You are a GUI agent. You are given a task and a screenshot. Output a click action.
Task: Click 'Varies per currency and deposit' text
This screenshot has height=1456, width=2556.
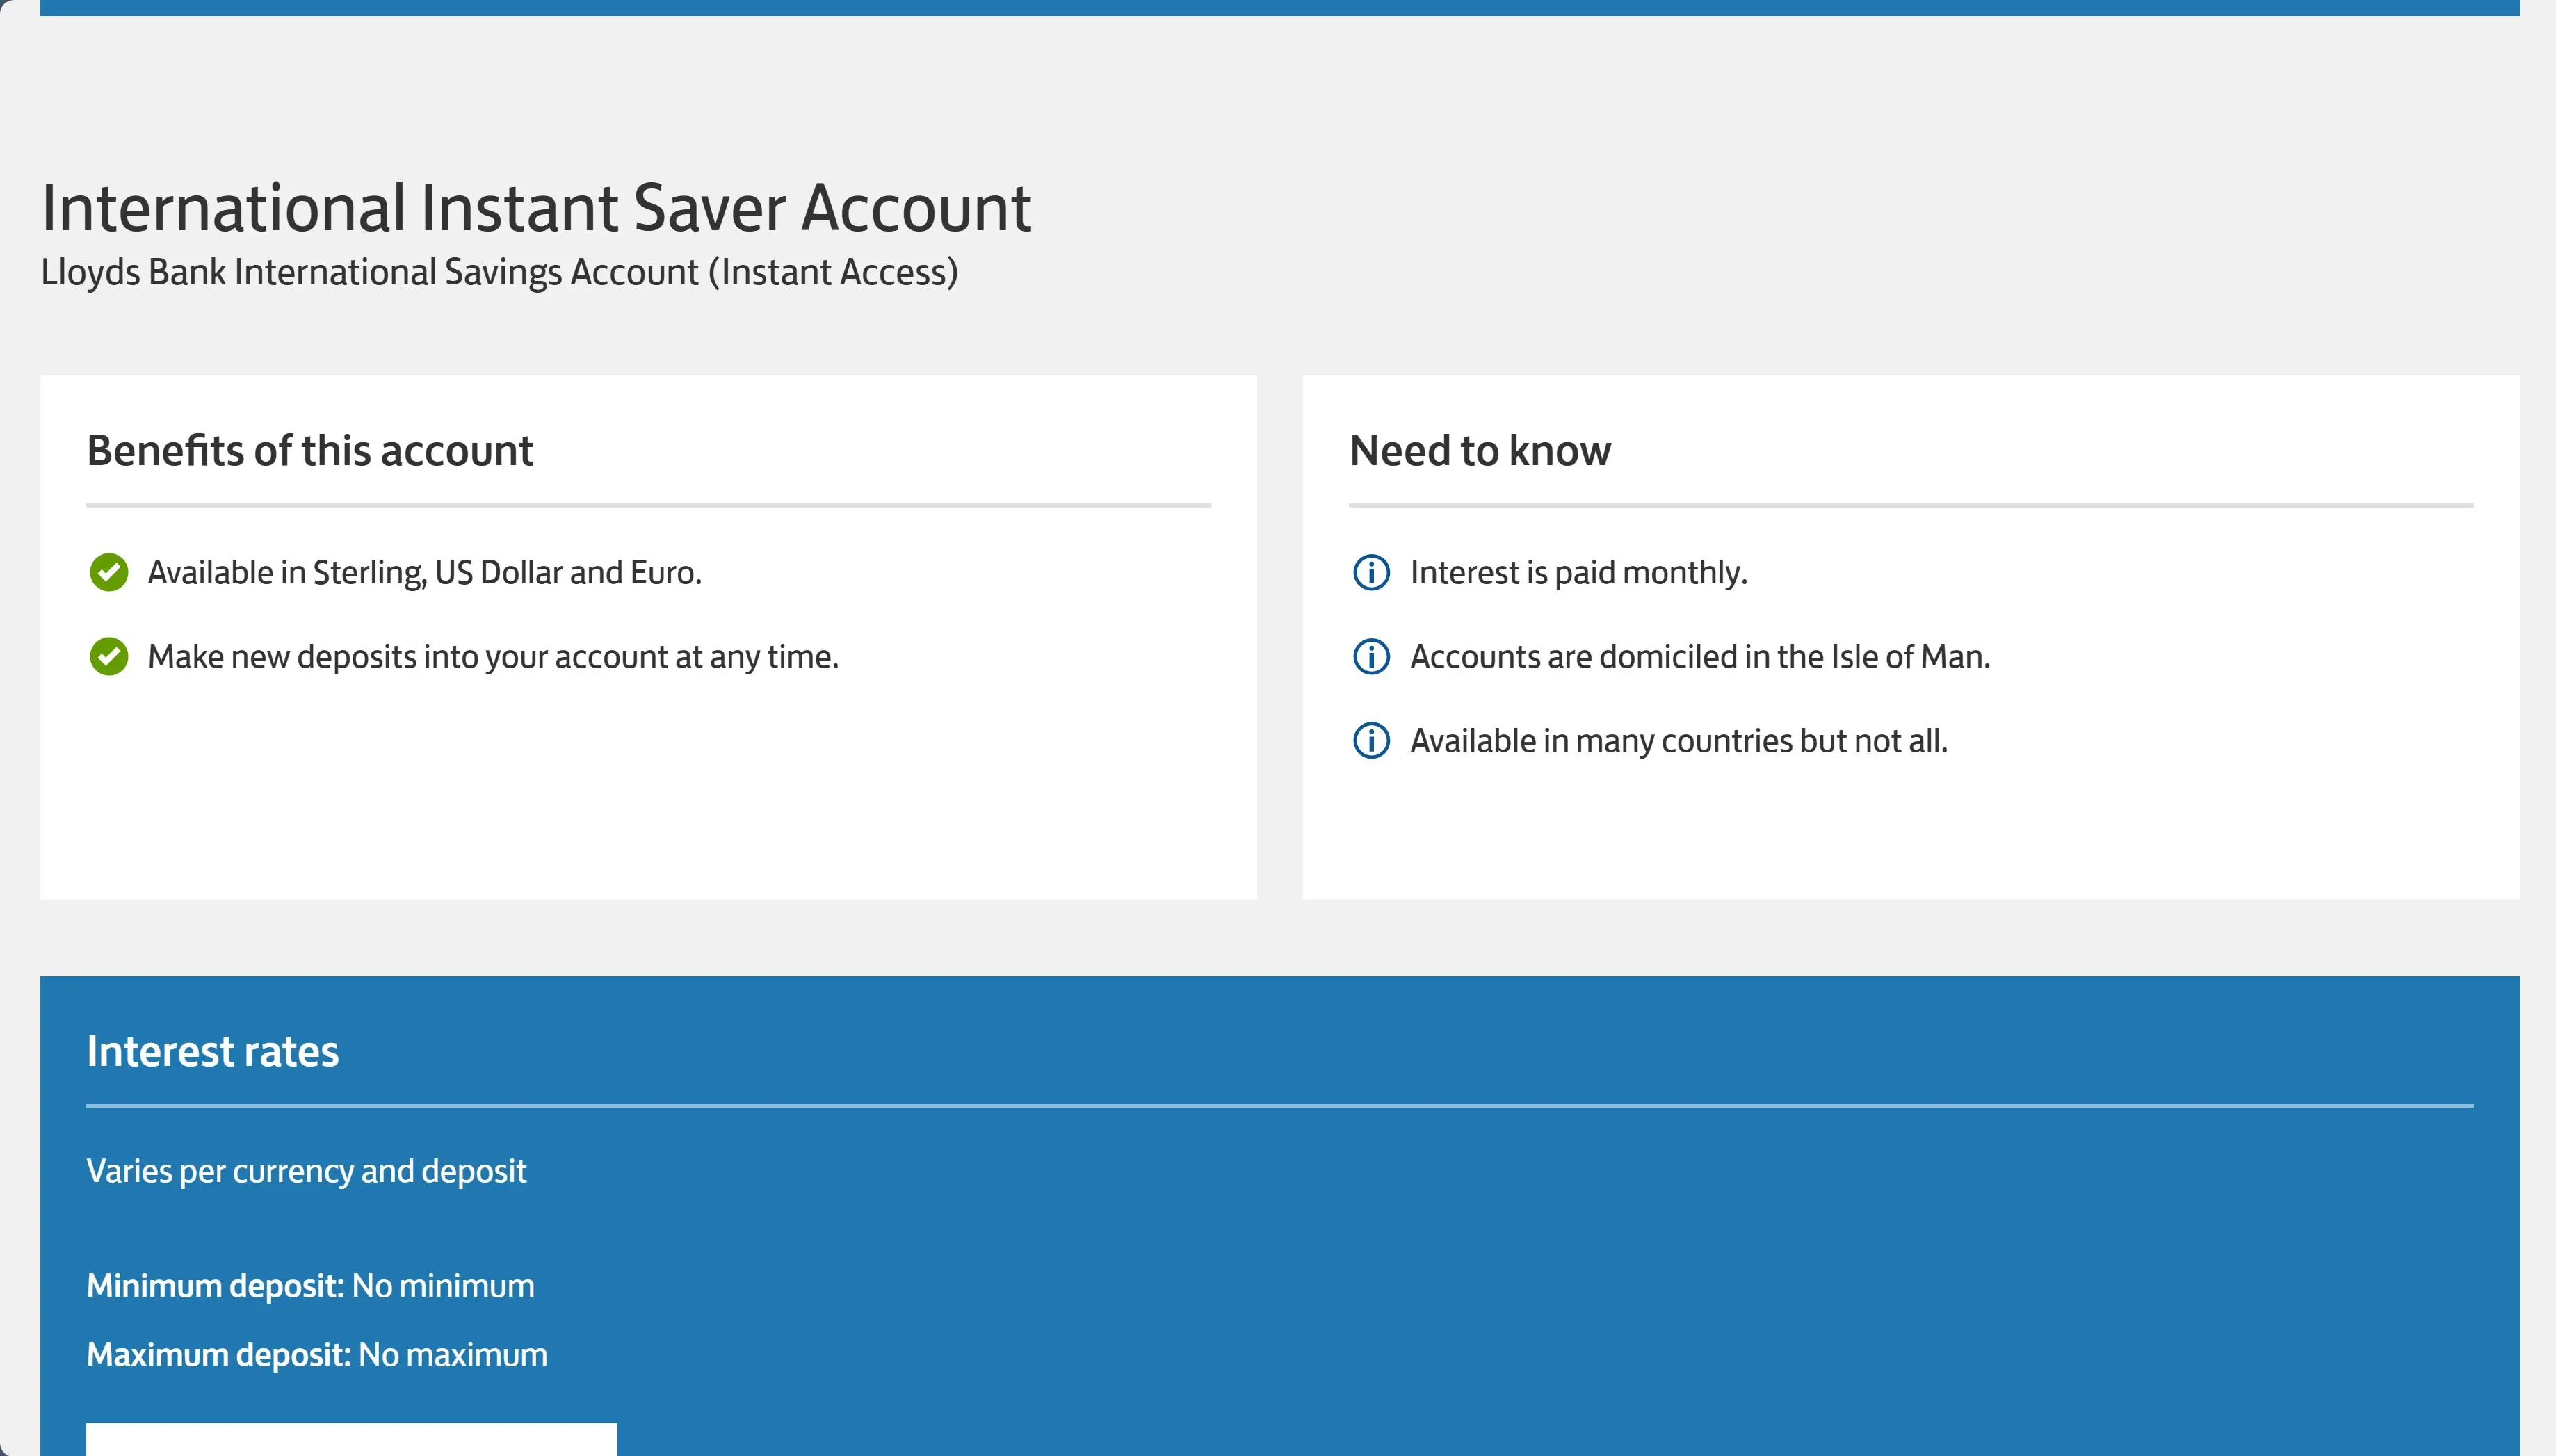click(x=306, y=1171)
